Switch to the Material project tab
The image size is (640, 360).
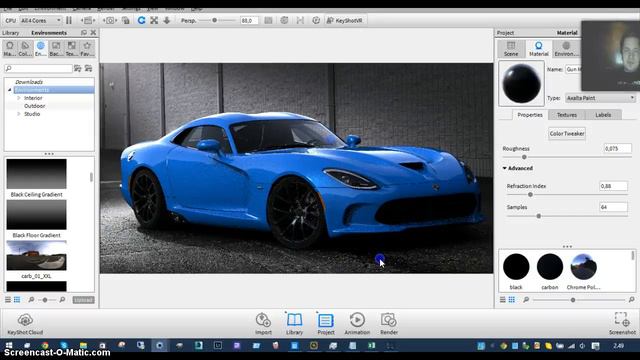coord(539,49)
